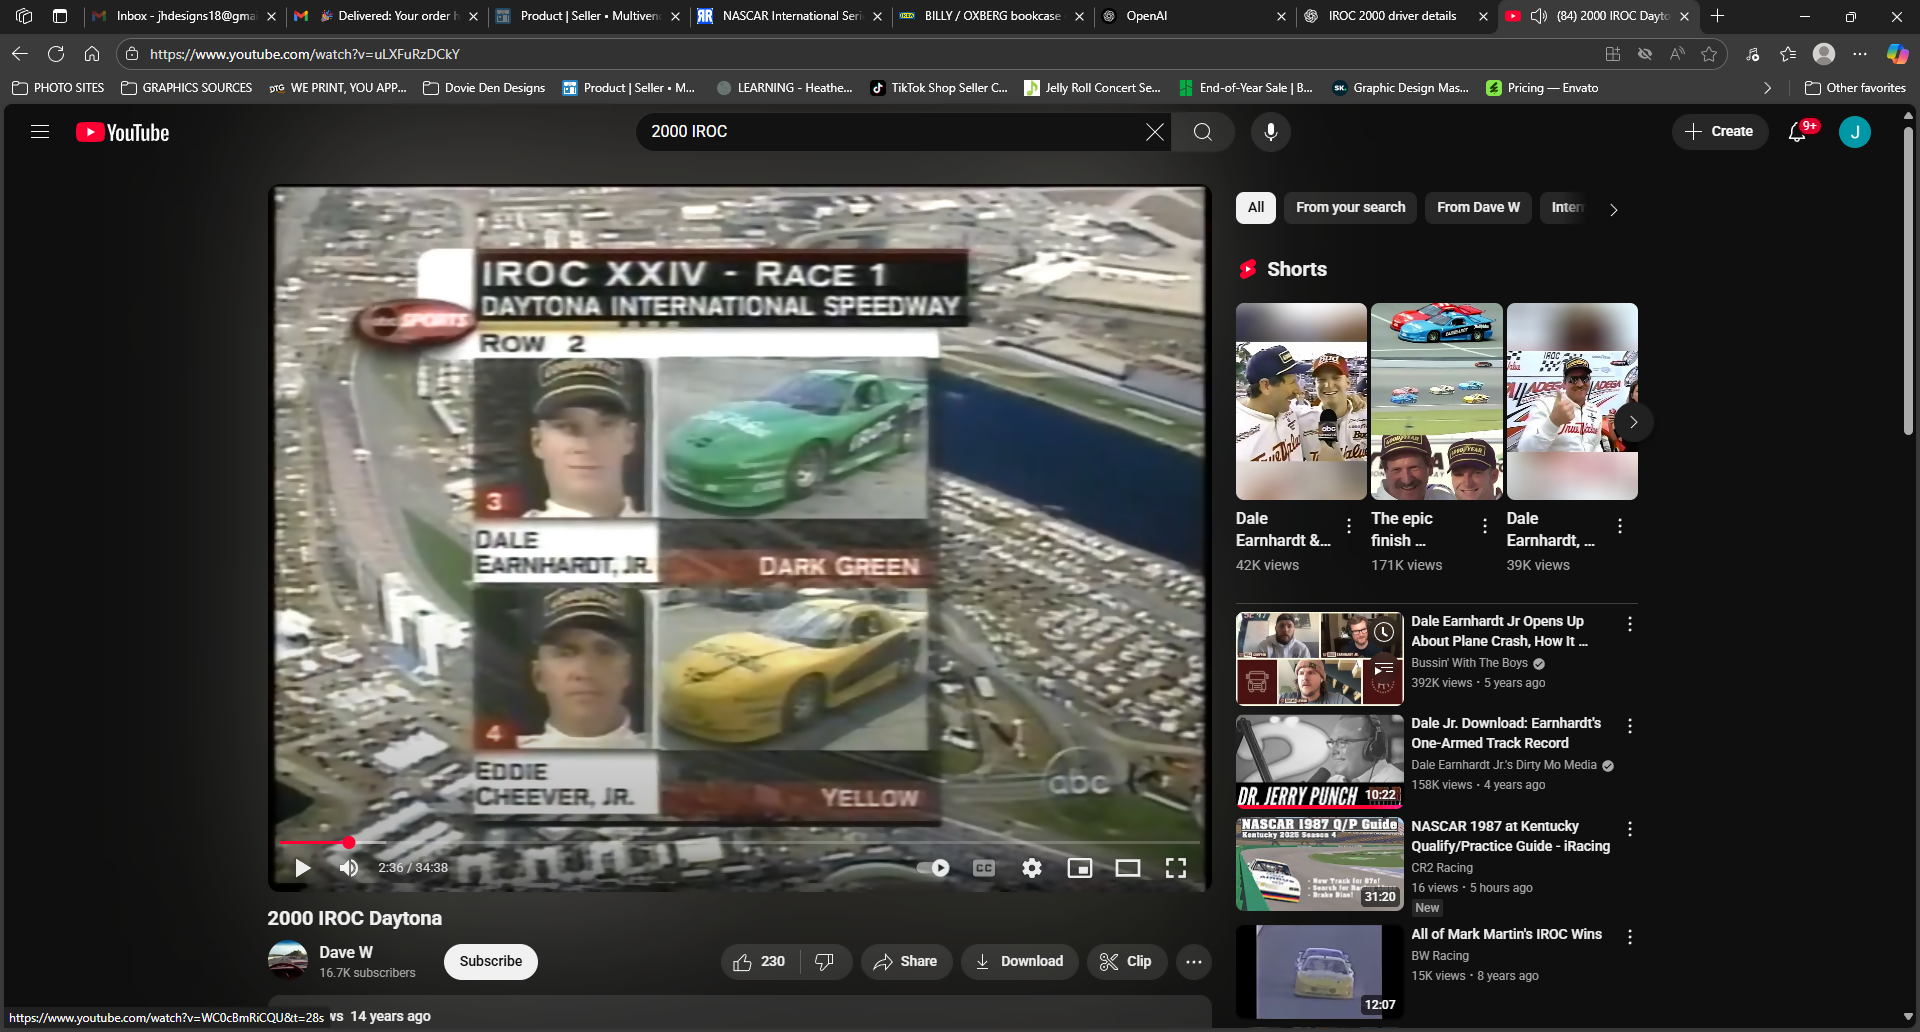Enter full screen mode
Image resolution: width=1920 pixels, height=1032 pixels.
[1176, 868]
